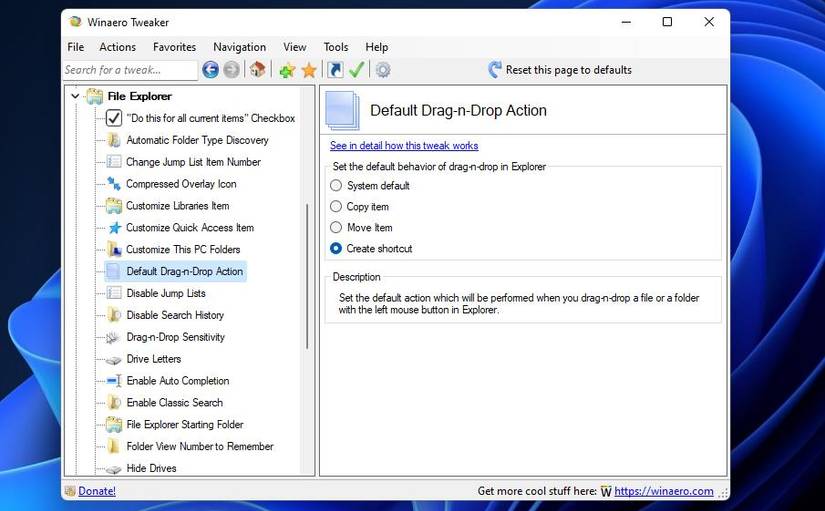Click the Disable Search History icon
This screenshot has width=825, height=511.
114,315
